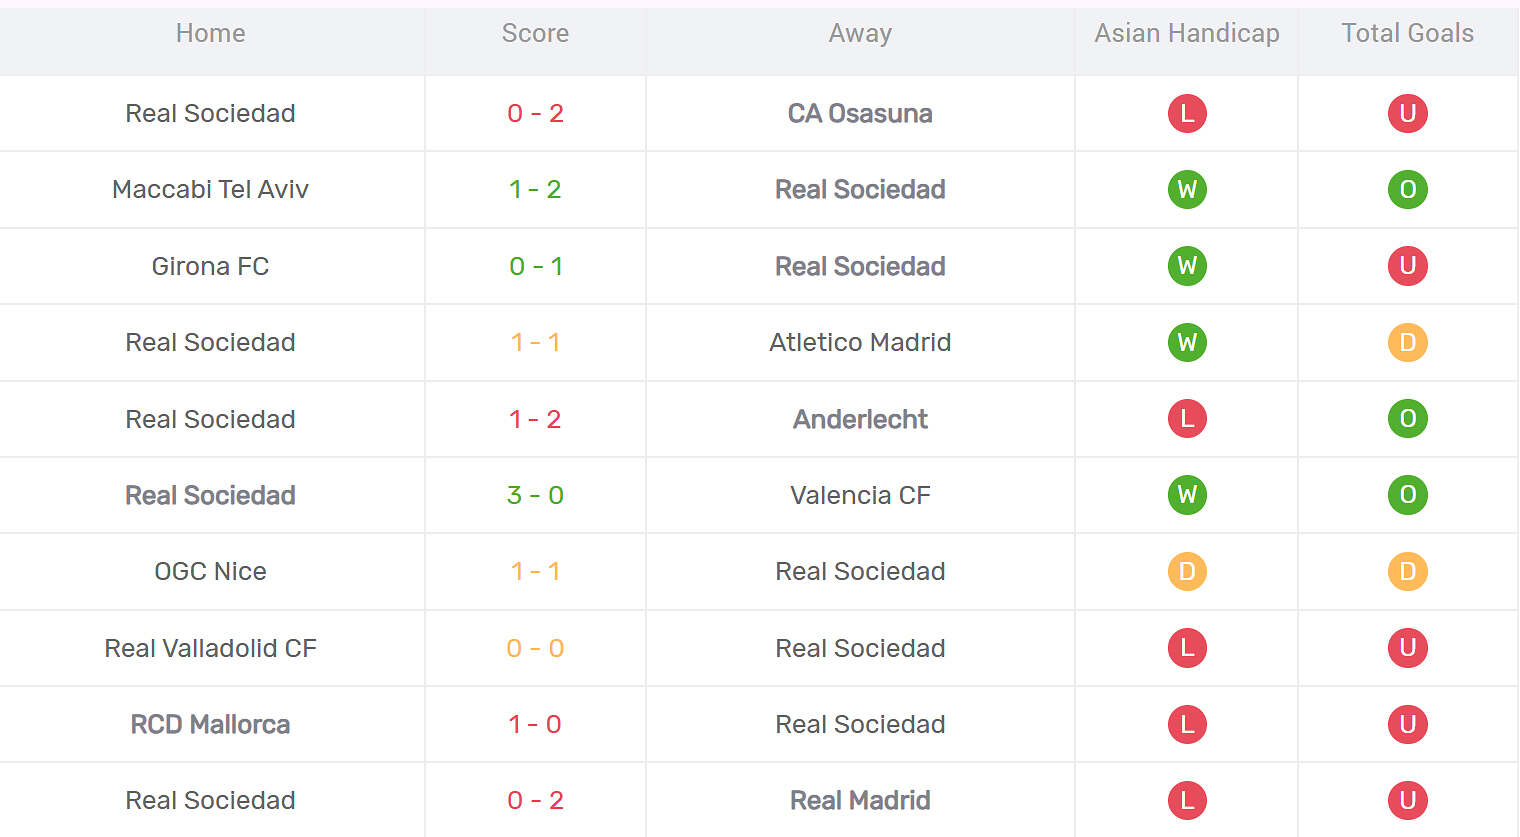Image resolution: width=1520 pixels, height=837 pixels.
Task: Click the red L badge in Real Valladolid row
Action: 1187,648
